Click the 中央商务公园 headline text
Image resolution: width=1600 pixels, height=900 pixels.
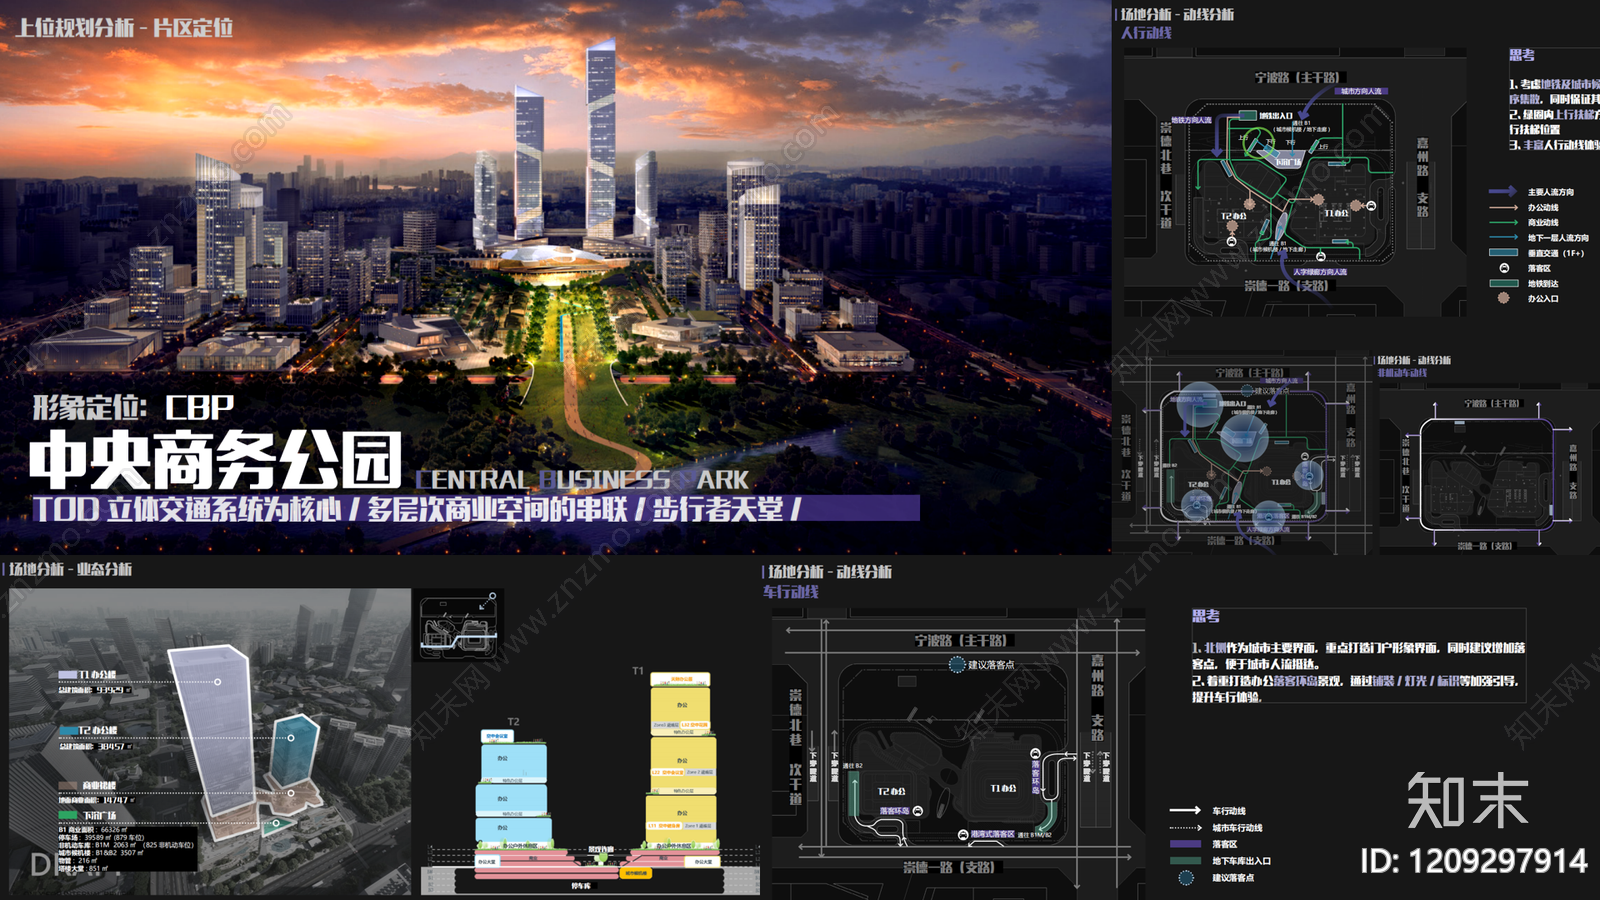[x=216, y=461]
